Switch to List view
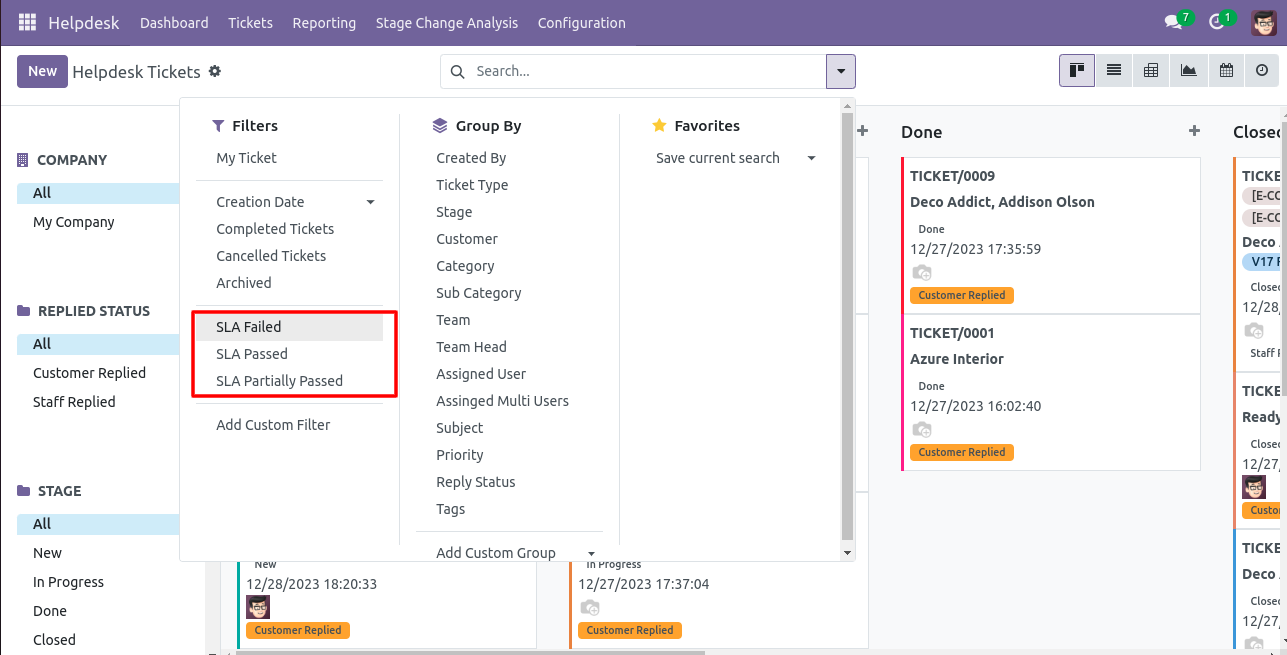The image size is (1287, 655). tap(1114, 71)
